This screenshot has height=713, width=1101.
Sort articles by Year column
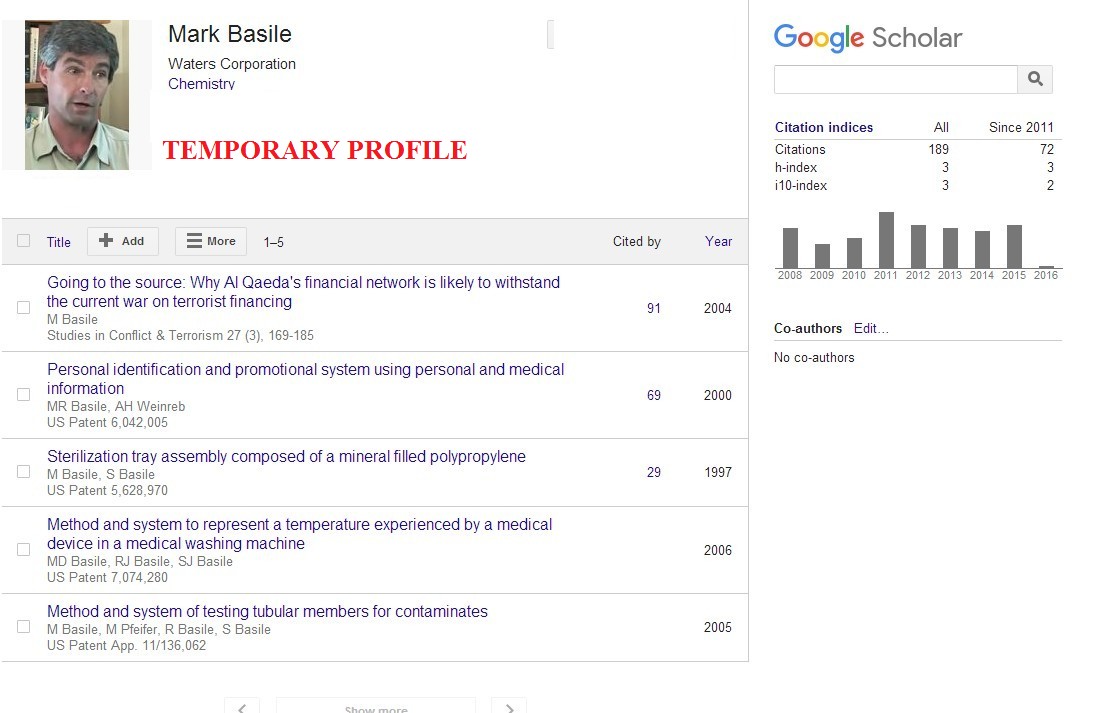718,241
